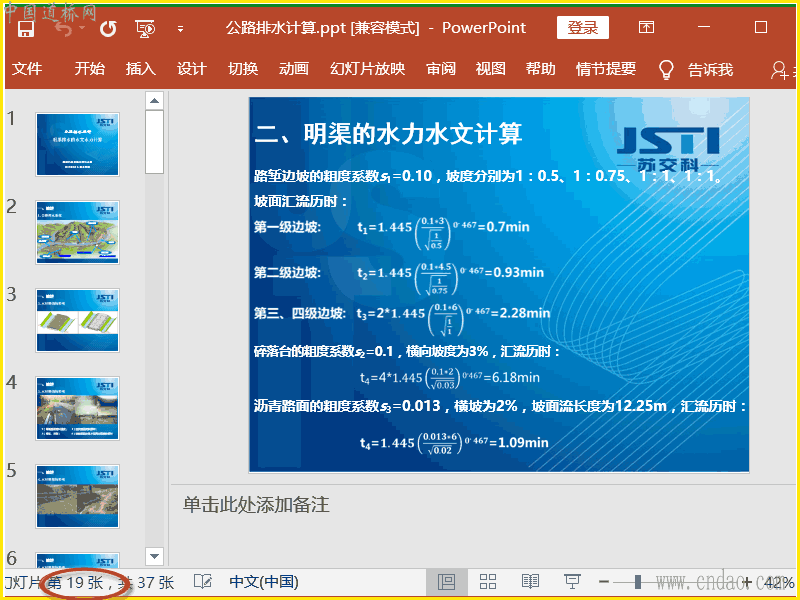
Task: Open the 幻灯片放映 ribbon tab
Action: 367,69
